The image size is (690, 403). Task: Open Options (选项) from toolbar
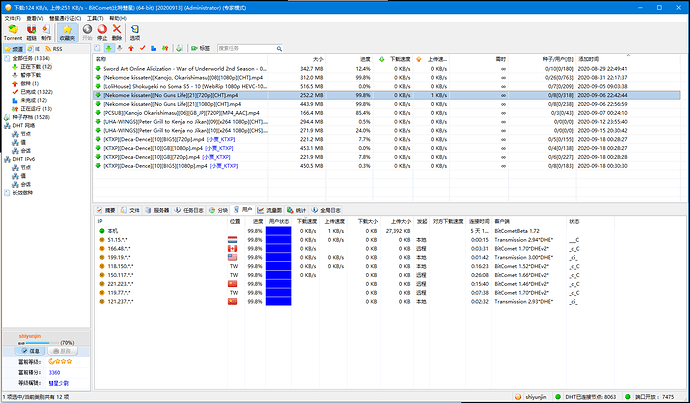[135, 32]
